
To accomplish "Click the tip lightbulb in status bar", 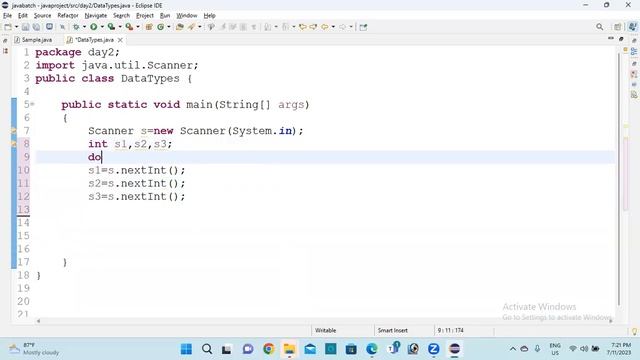I will [x=634, y=331].
